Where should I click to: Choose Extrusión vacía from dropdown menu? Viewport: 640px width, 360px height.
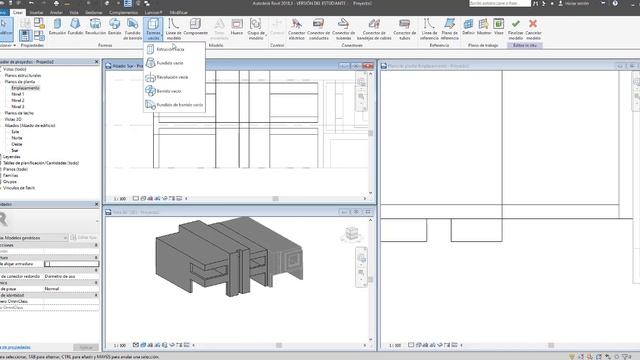[174, 49]
